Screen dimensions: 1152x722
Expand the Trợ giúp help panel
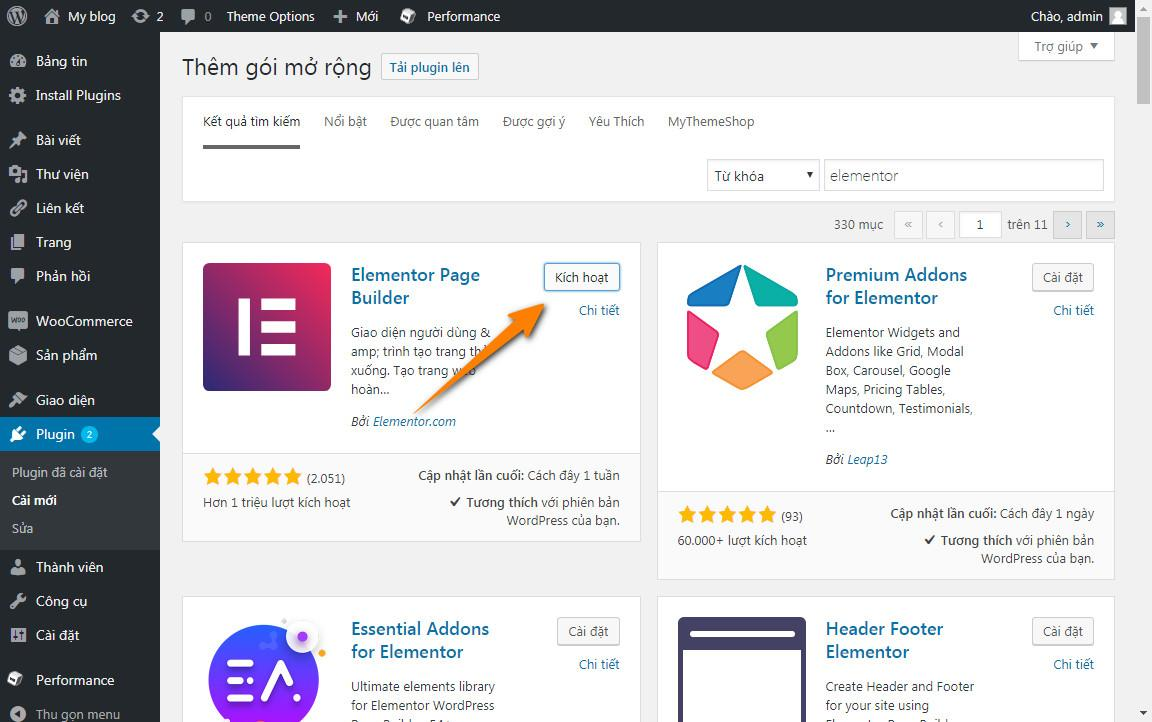click(1066, 46)
